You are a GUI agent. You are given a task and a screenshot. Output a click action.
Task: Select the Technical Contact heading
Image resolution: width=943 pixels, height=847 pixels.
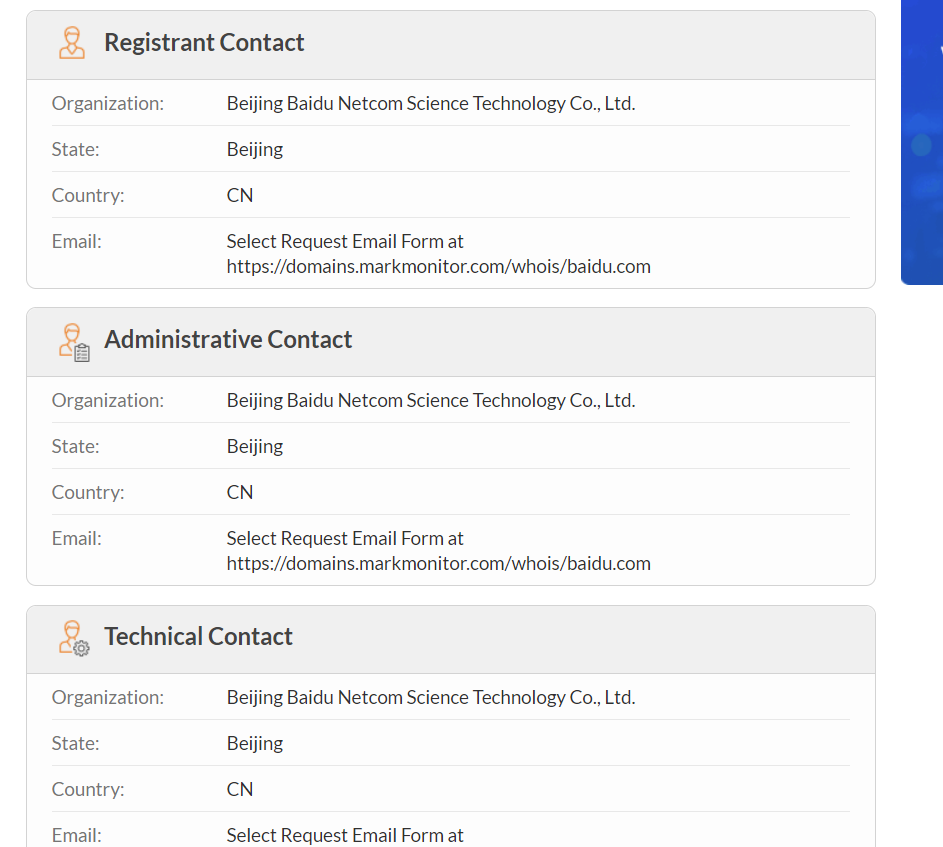coord(198,636)
